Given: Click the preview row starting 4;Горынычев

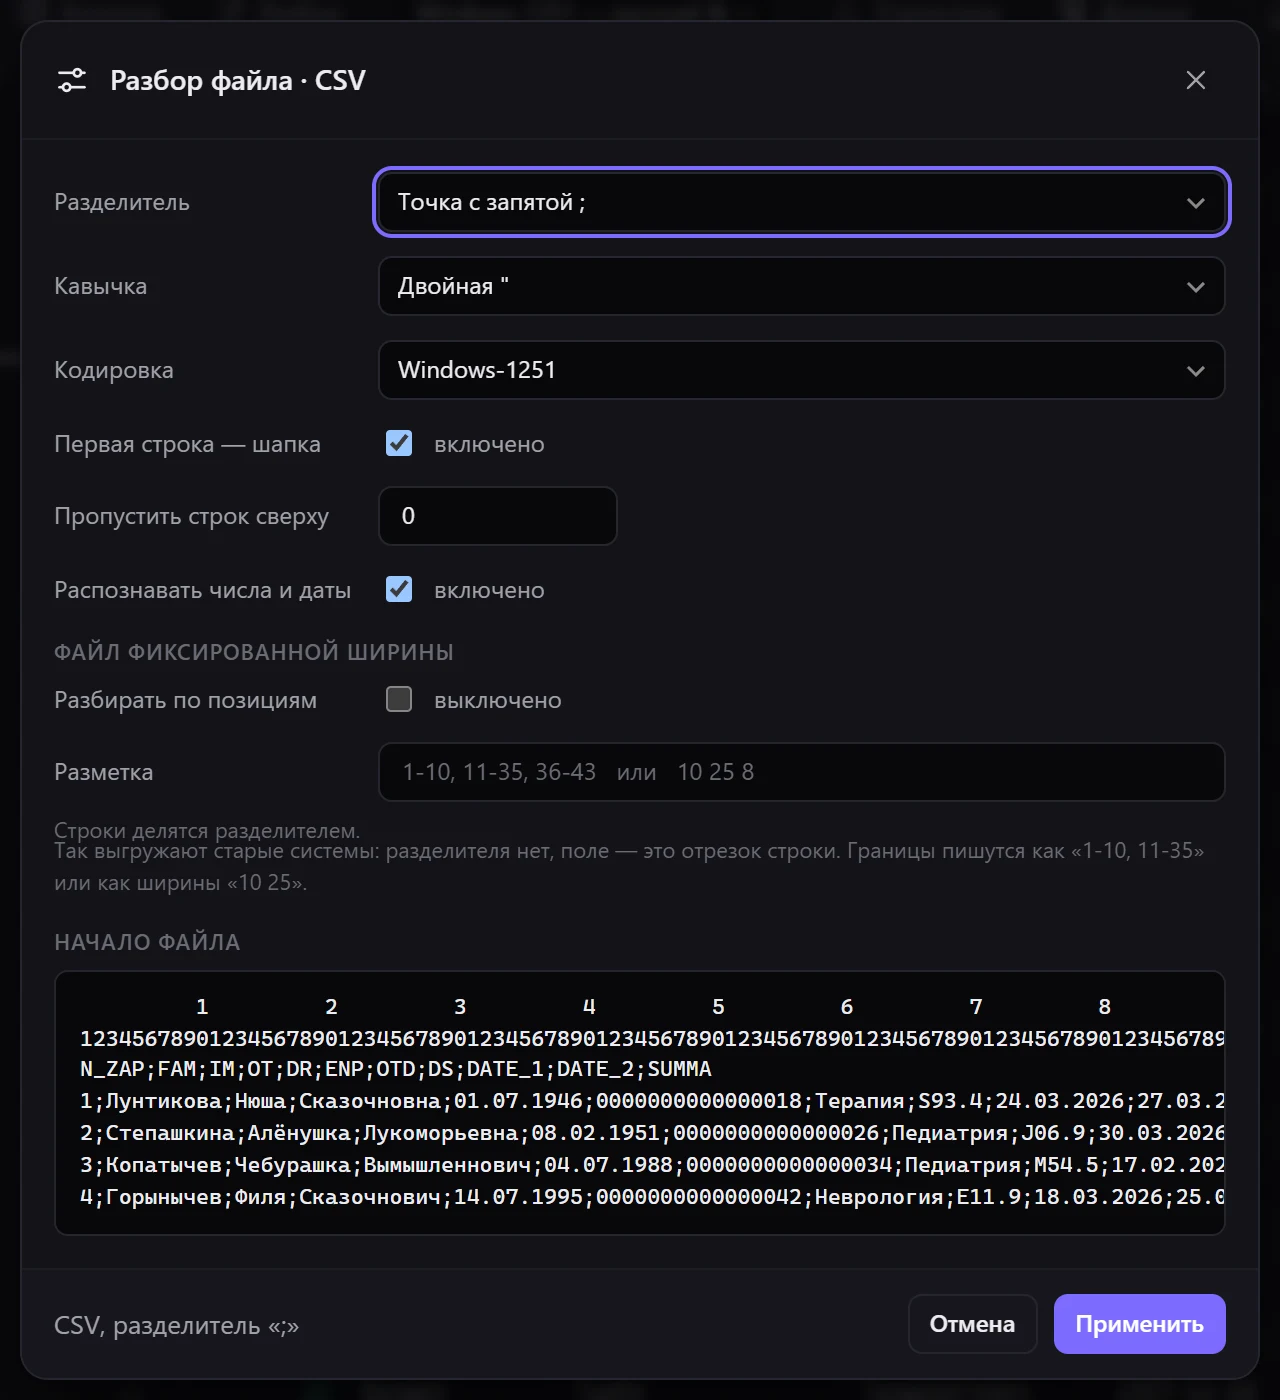Looking at the screenshot, I should (652, 1197).
